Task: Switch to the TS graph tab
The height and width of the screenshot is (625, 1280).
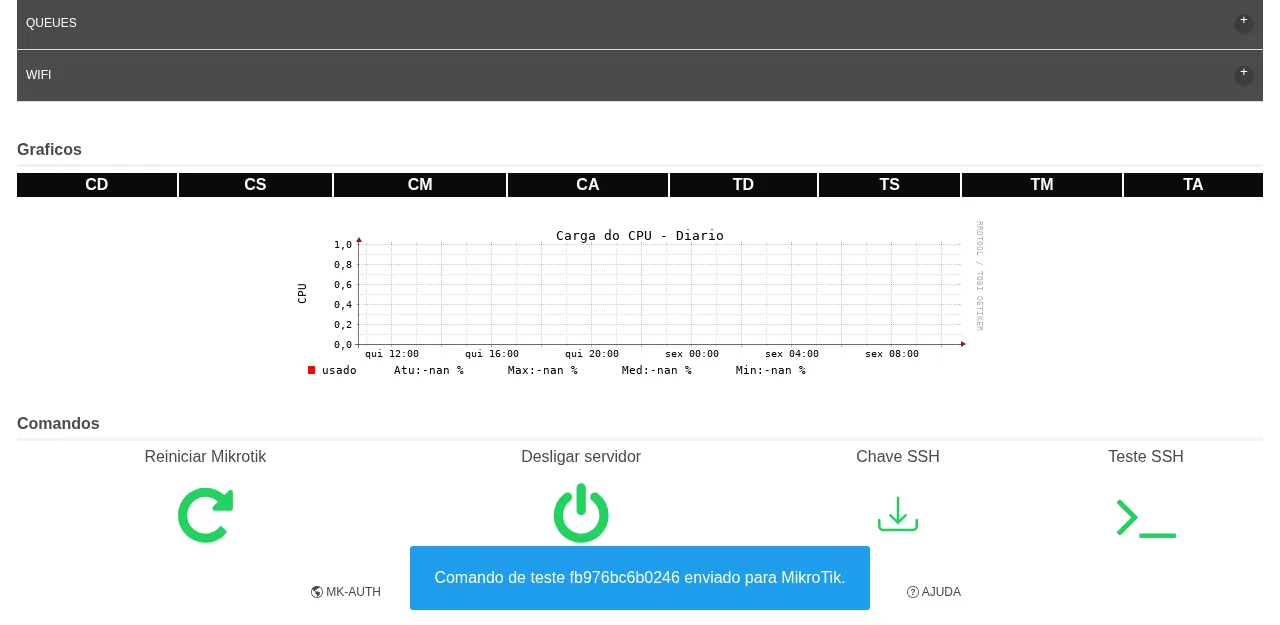Action: (x=890, y=185)
